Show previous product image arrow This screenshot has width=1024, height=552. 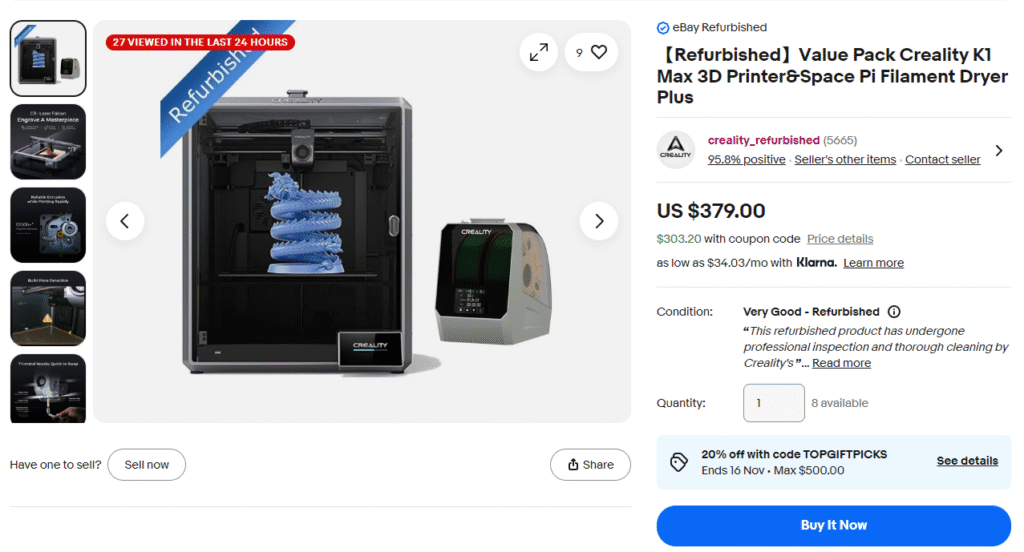(x=125, y=221)
